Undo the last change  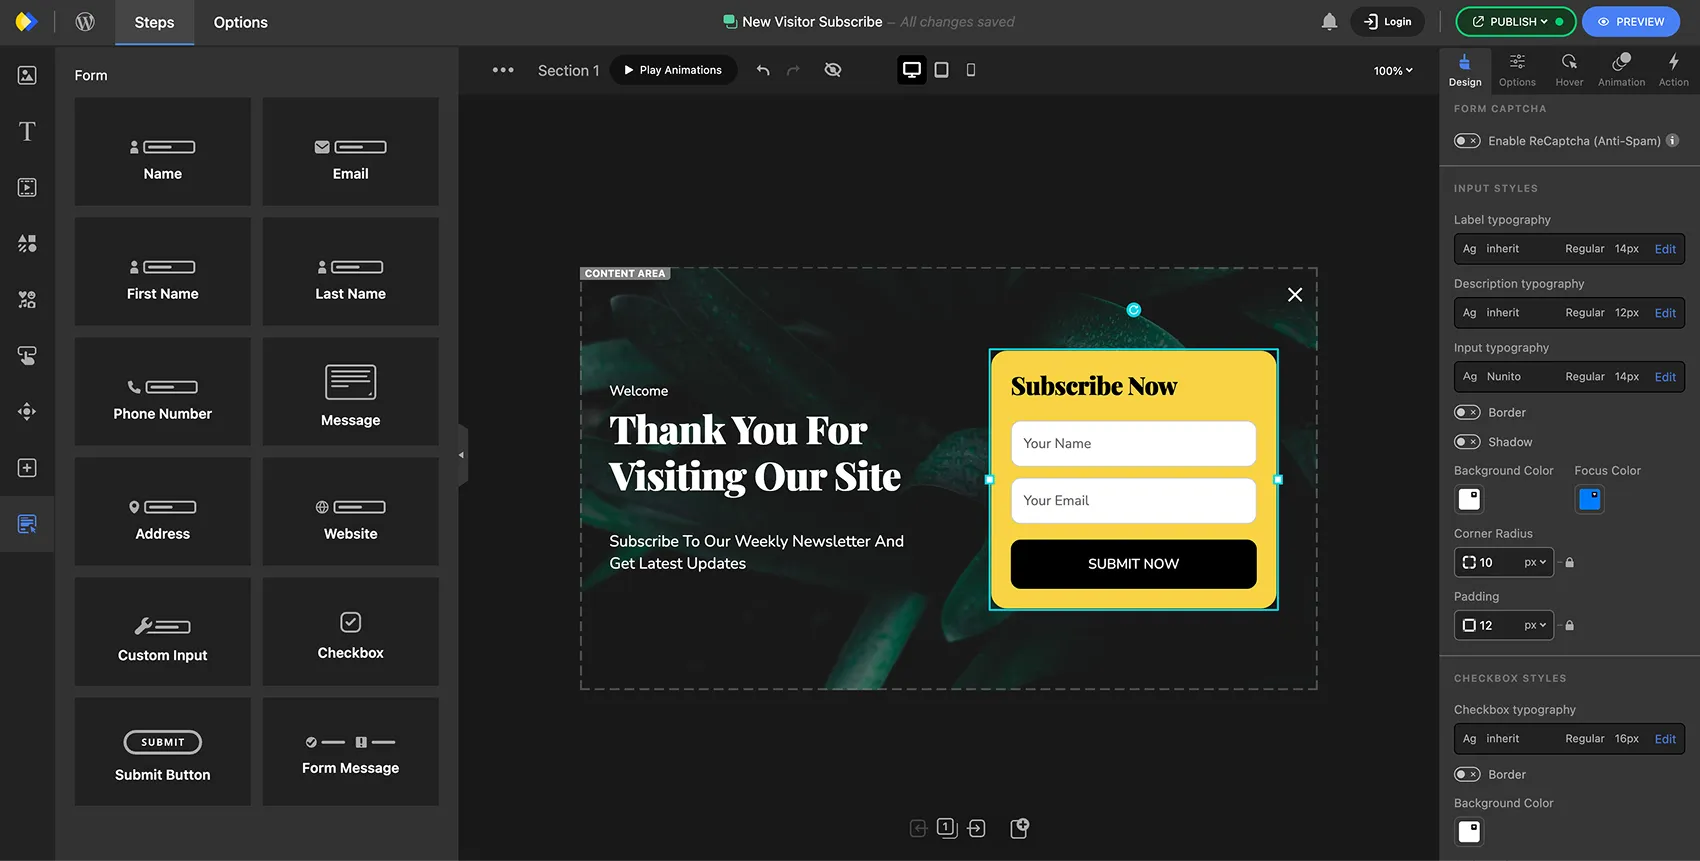tap(763, 70)
